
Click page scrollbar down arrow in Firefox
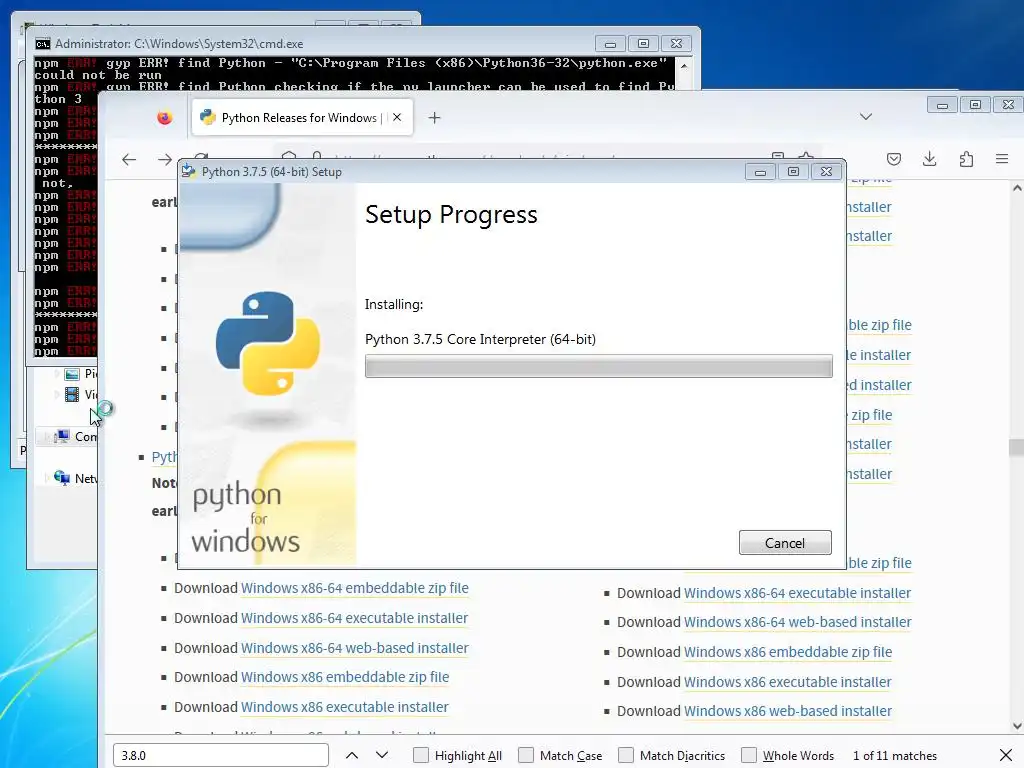click(1017, 726)
